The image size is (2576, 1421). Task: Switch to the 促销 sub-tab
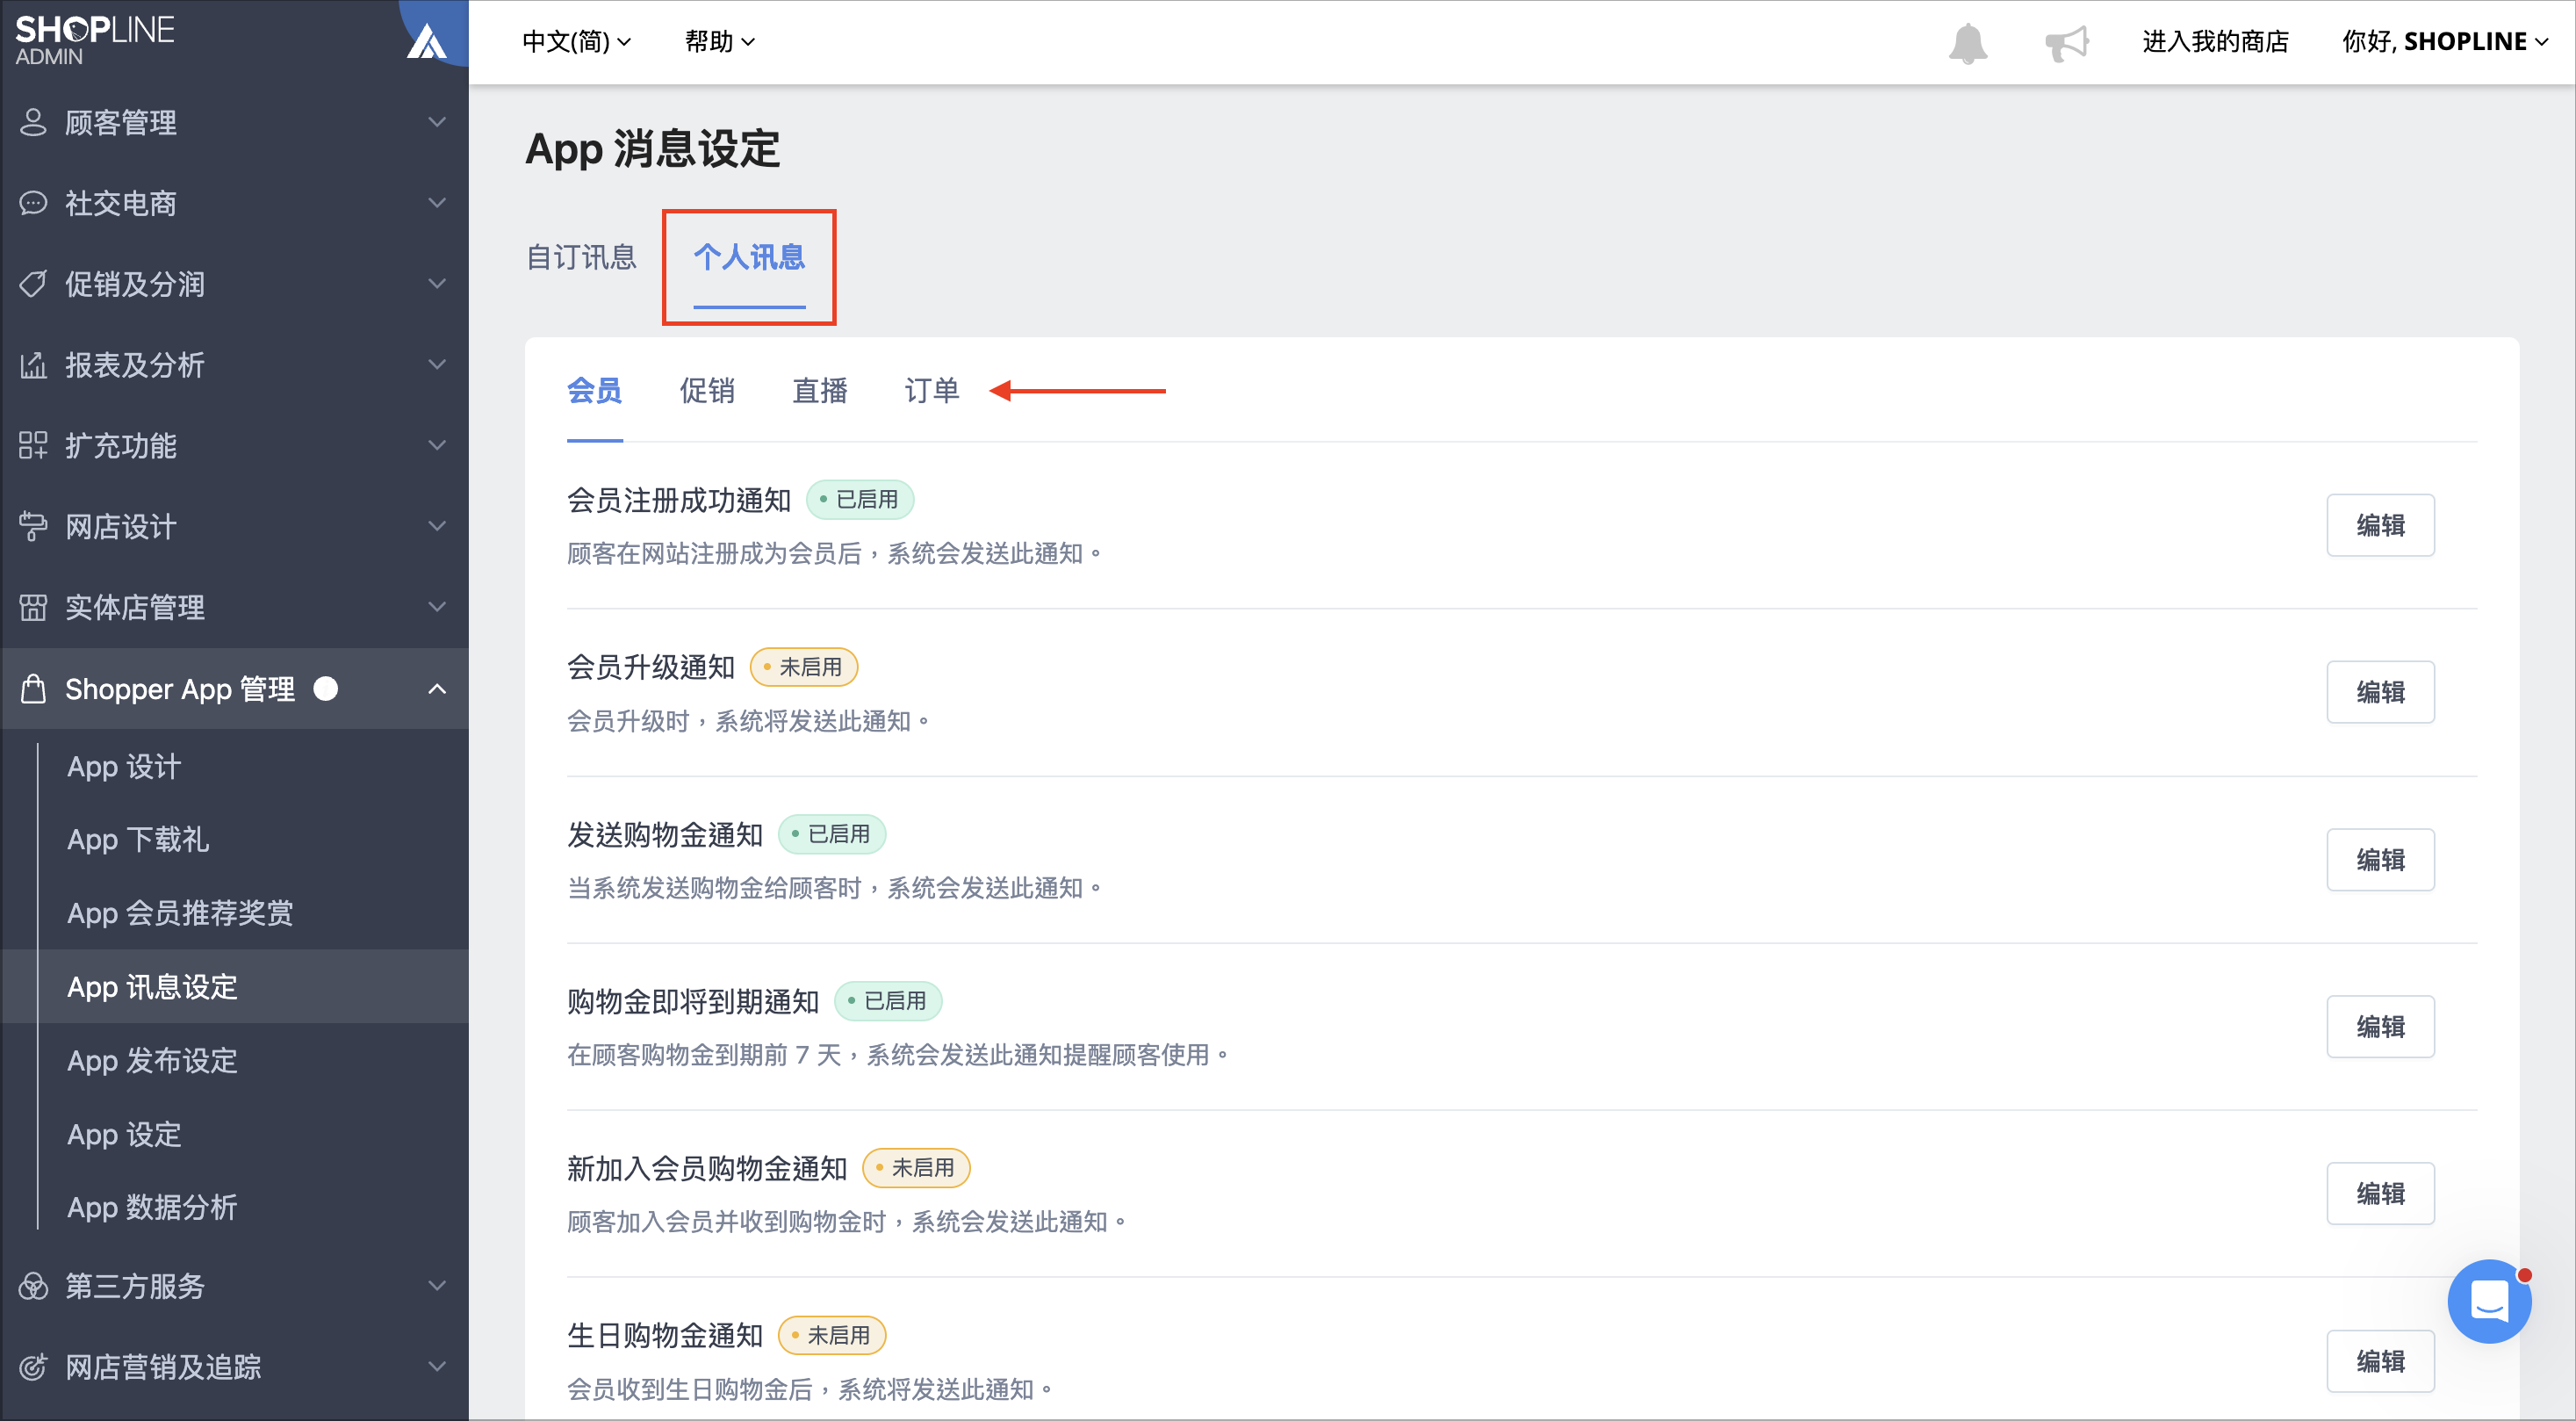click(x=707, y=390)
